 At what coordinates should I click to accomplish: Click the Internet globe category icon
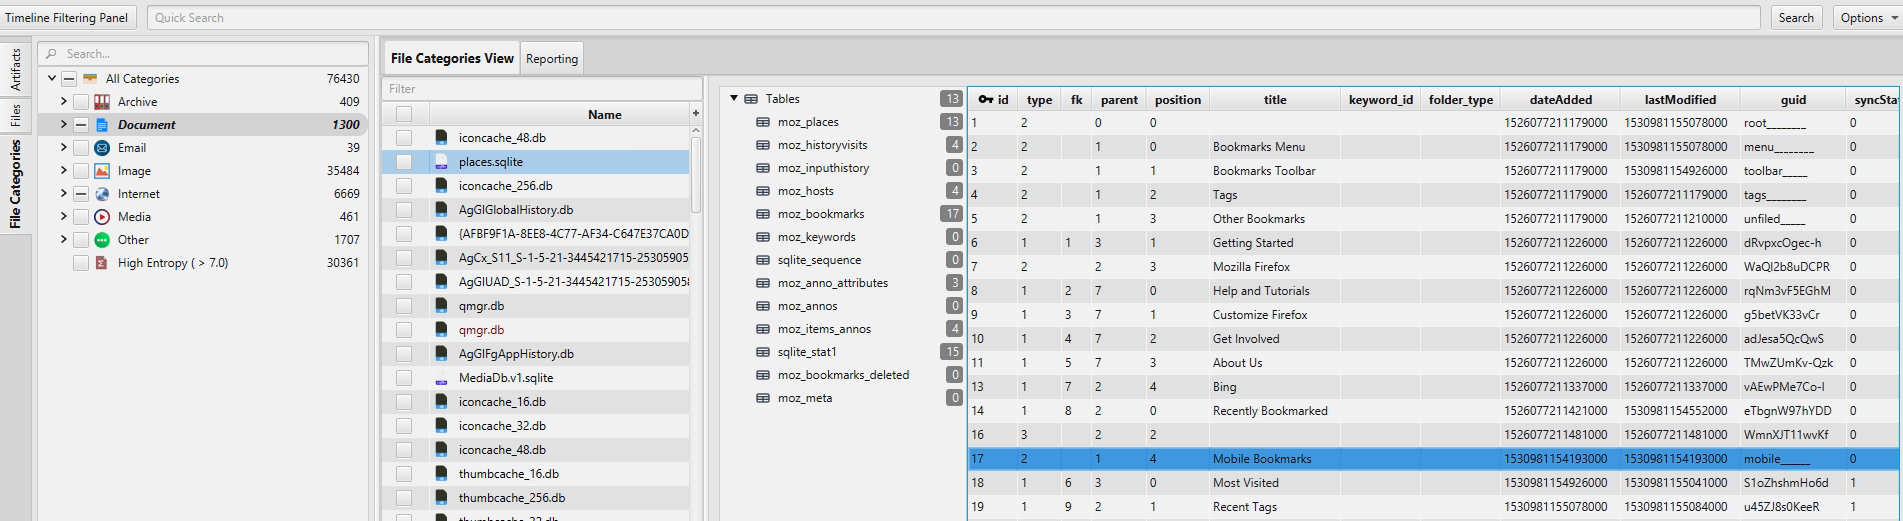pos(102,194)
